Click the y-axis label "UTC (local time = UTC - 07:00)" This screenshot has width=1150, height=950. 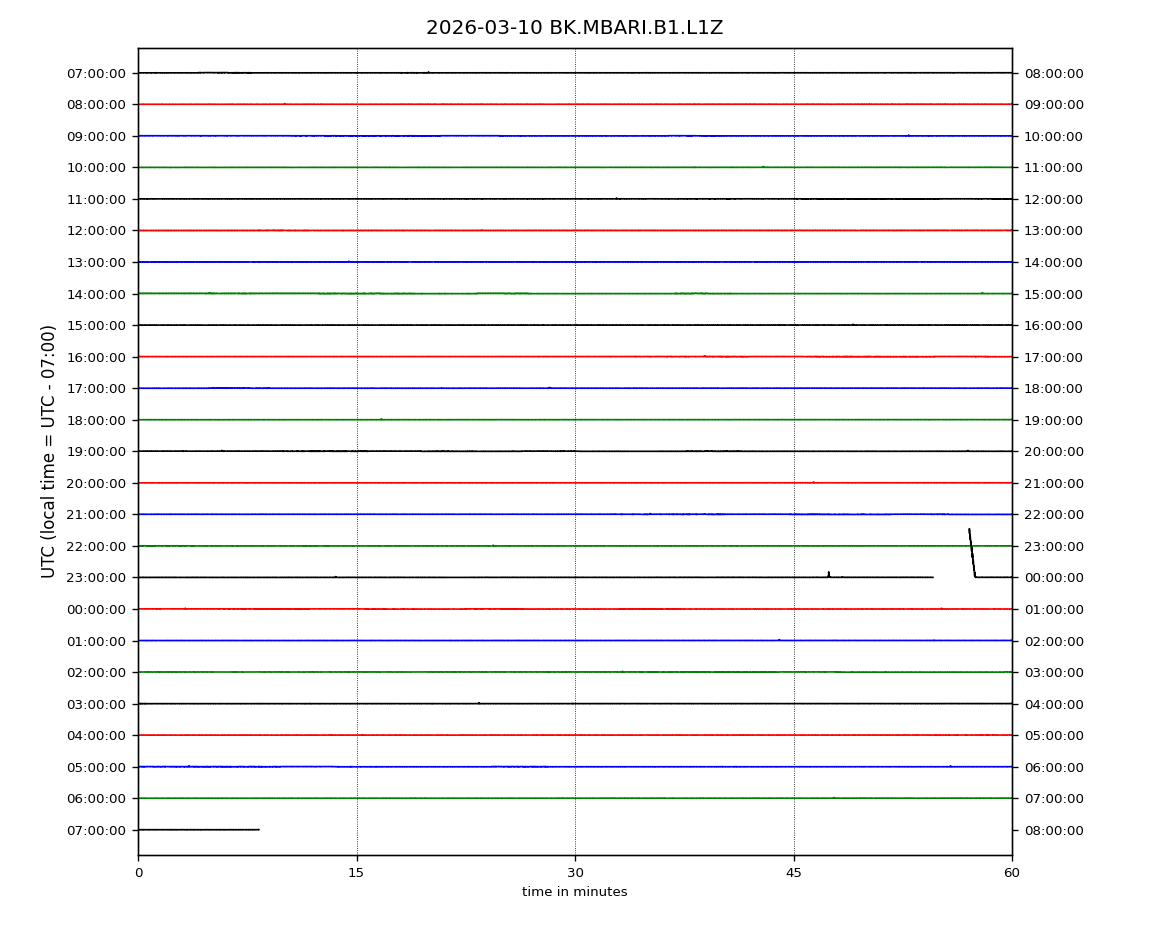tap(49, 451)
